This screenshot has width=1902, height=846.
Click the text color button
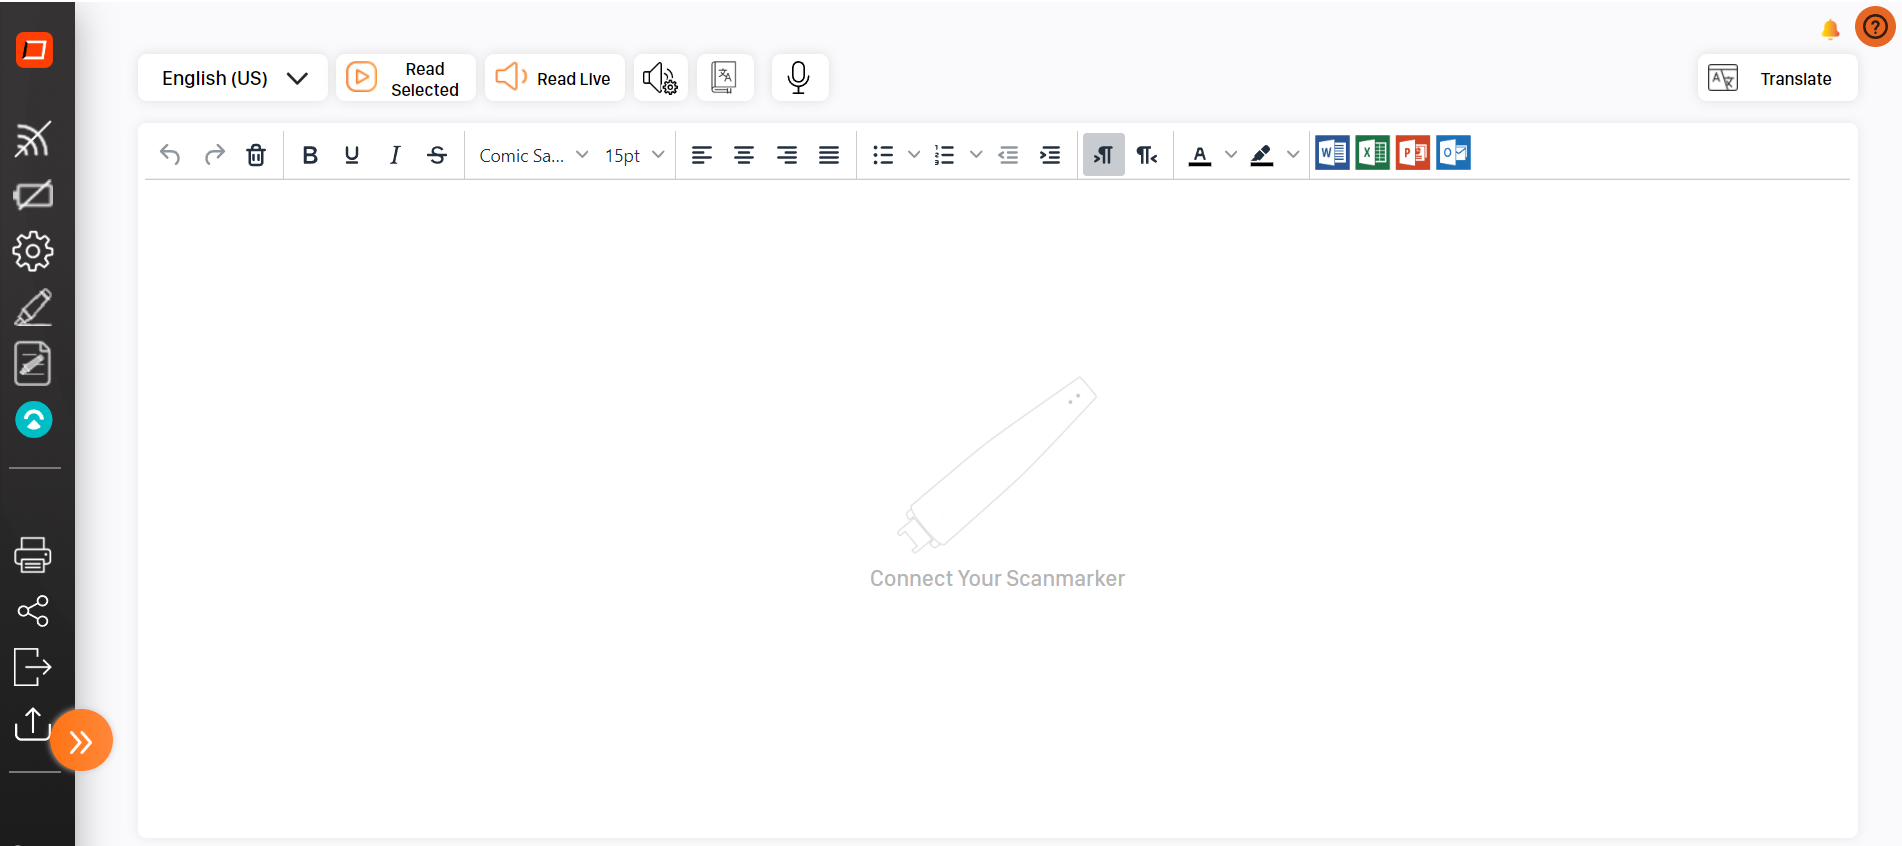click(1200, 155)
